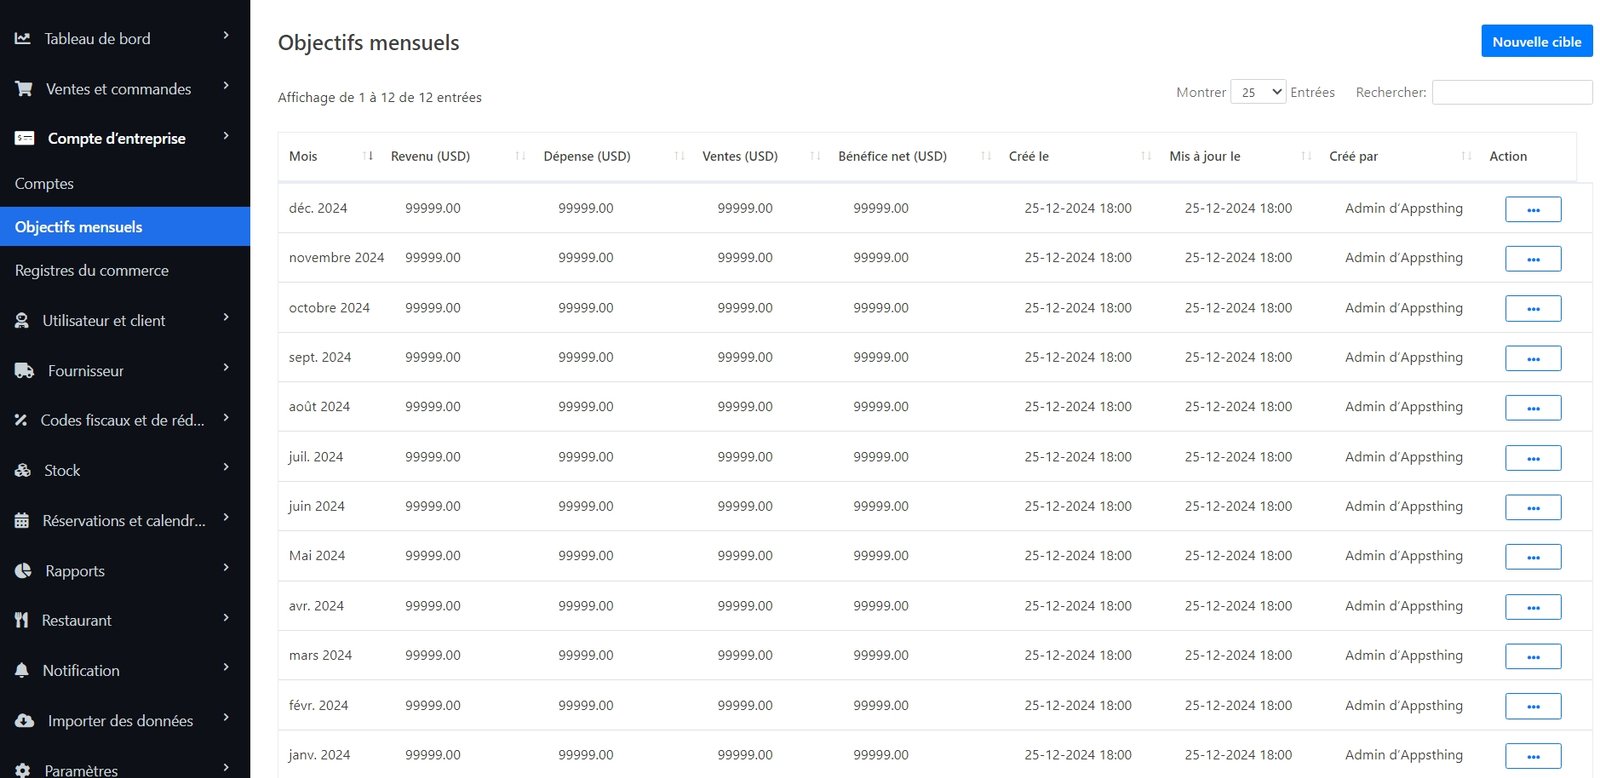
Task: Click the shopping cart icon for Ventes et commandes
Action: [x=24, y=89]
